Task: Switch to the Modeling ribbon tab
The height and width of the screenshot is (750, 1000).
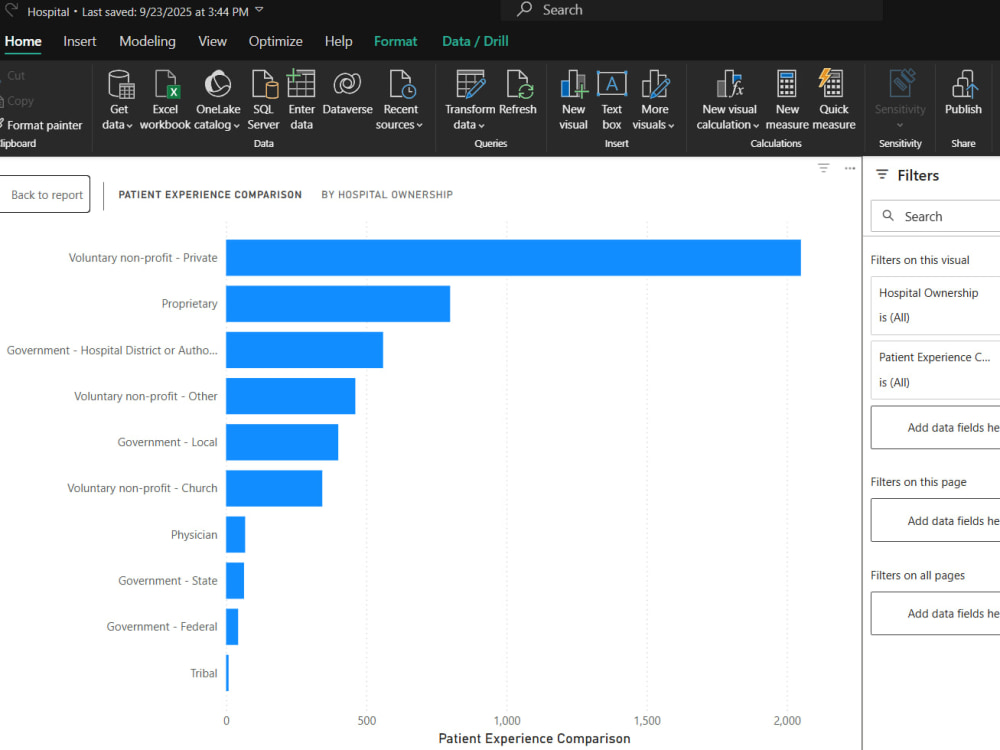Action: pos(147,41)
